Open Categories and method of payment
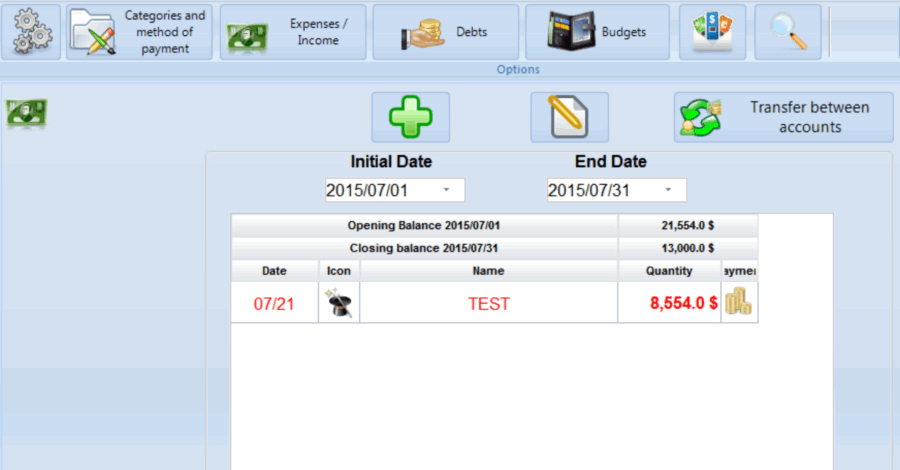900x470 pixels. coord(139,32)
